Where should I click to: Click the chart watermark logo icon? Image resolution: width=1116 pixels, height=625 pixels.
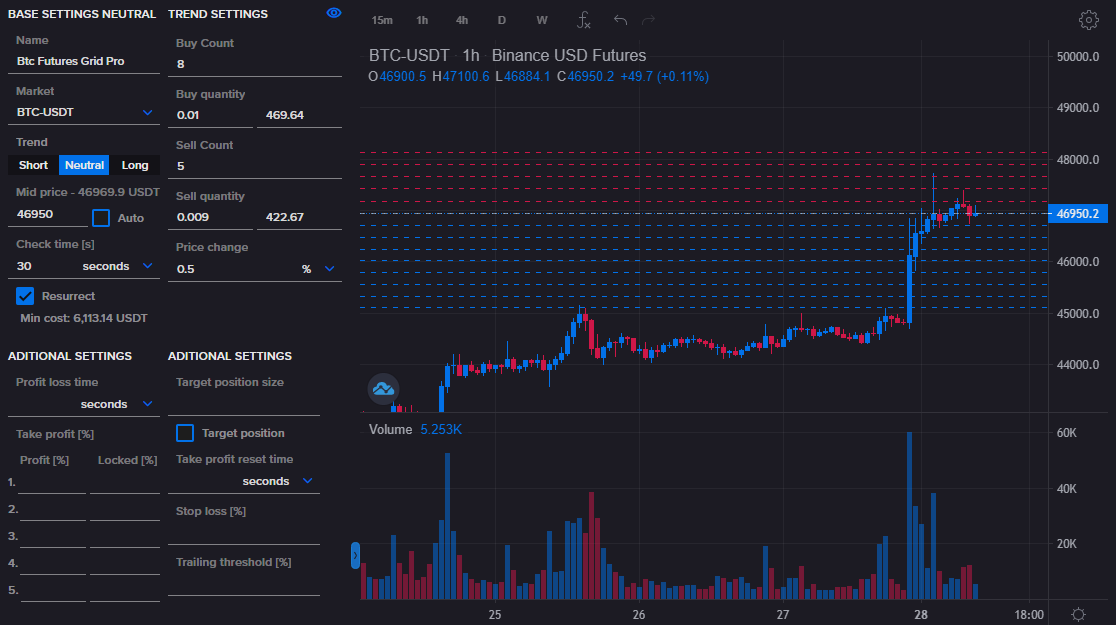383,389
